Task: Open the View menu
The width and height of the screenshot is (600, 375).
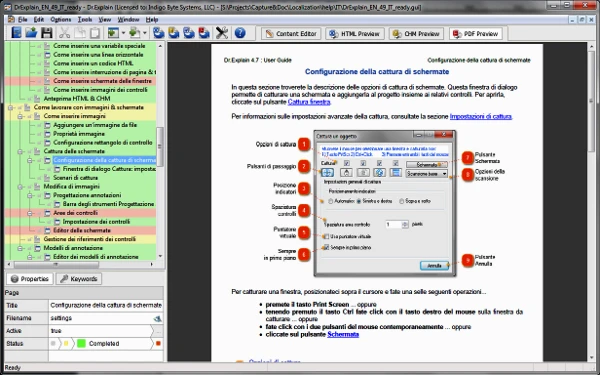Action: pos(104,20)
